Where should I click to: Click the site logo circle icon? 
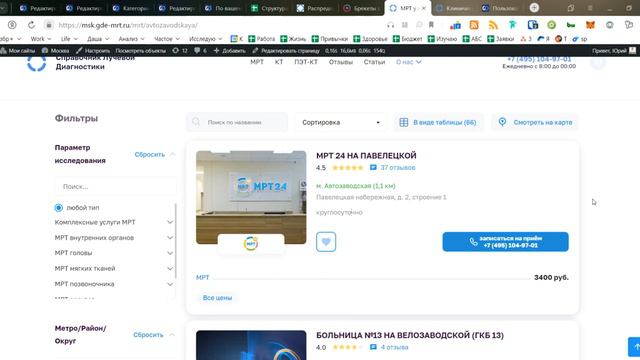pyautogui.click(x=36, y=62)
